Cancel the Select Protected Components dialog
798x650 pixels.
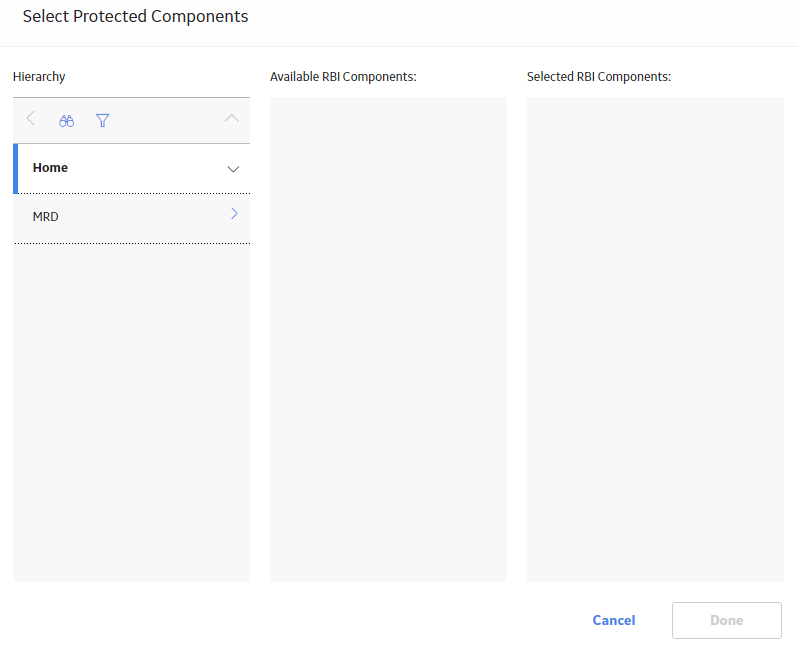point(614,620)
